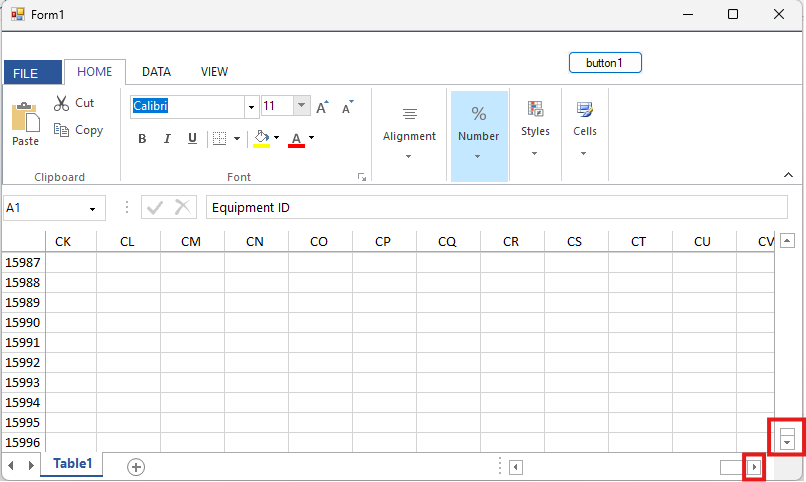Click the vertical scrollbar down arrow
Screen dimensions: 806x482
coord(787,442)
